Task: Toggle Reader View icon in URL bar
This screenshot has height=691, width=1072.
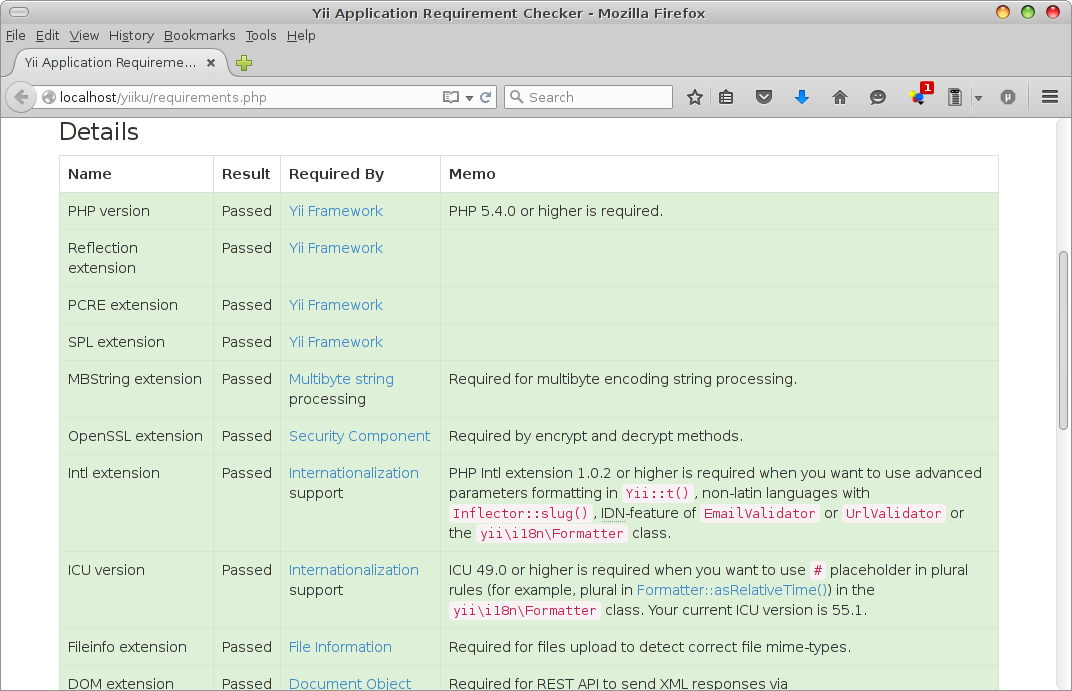Action: [451, 97]
